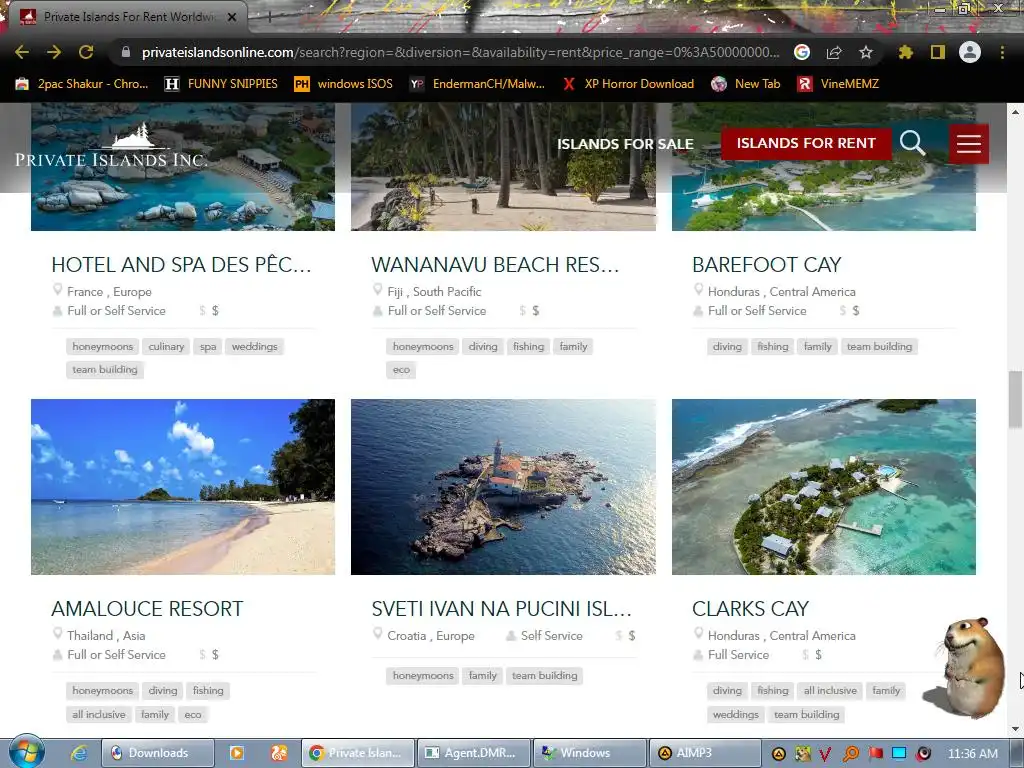Open the Chrome profile avatar
The height and width of the screenshot is (768, 1024).
970,52
